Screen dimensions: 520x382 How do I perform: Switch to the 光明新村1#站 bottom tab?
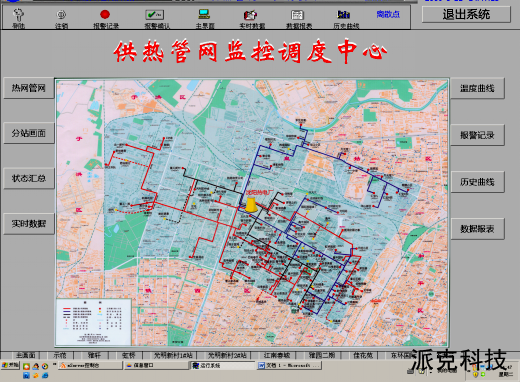click(x=173, y=355)
